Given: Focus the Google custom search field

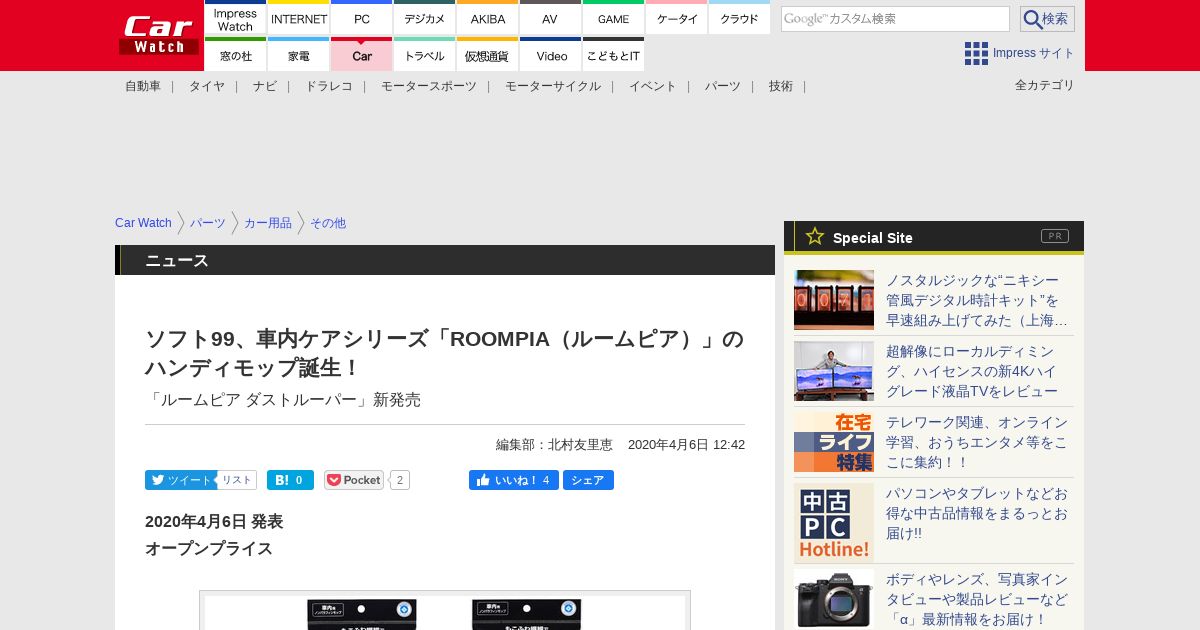Looking at the screenshot, I should click(x=895, y=19).
